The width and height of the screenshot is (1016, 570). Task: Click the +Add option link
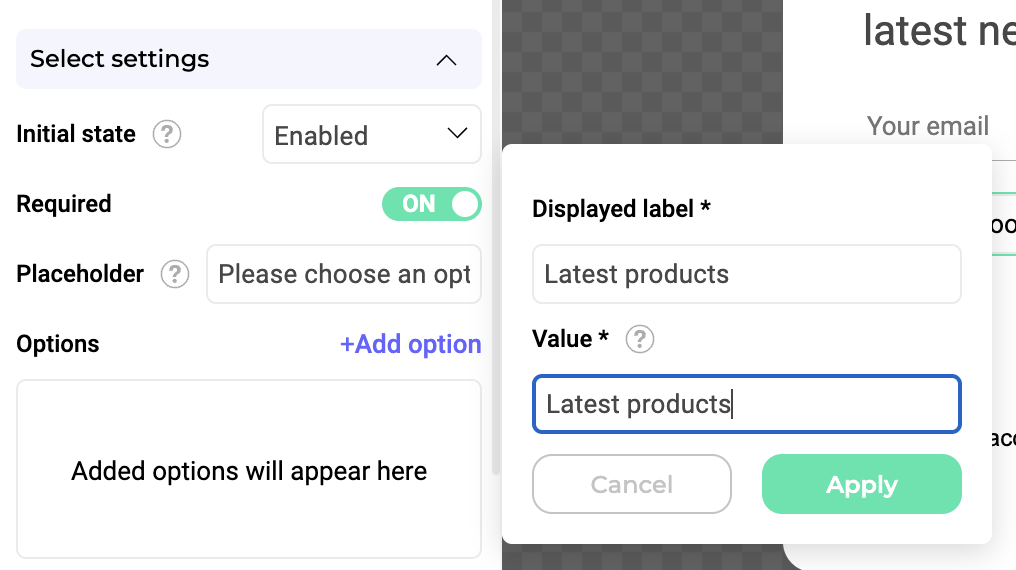[410, 344]
